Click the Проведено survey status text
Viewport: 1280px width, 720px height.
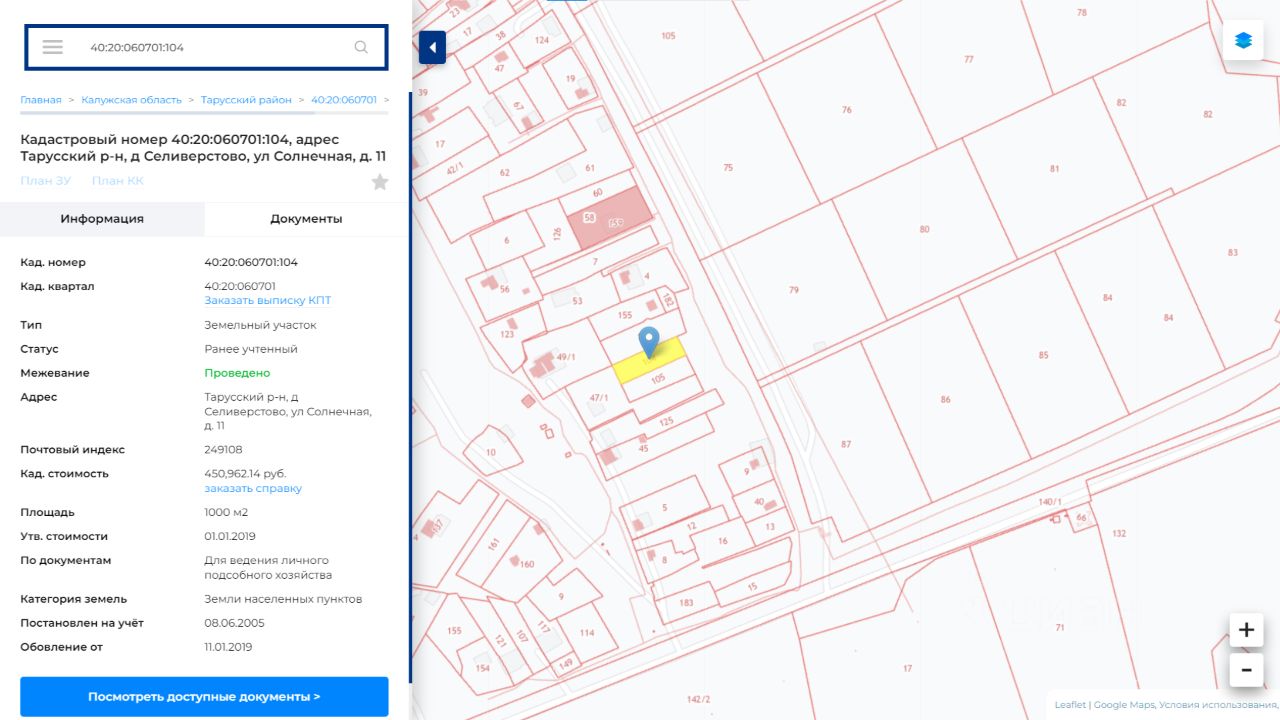(237, 373)
